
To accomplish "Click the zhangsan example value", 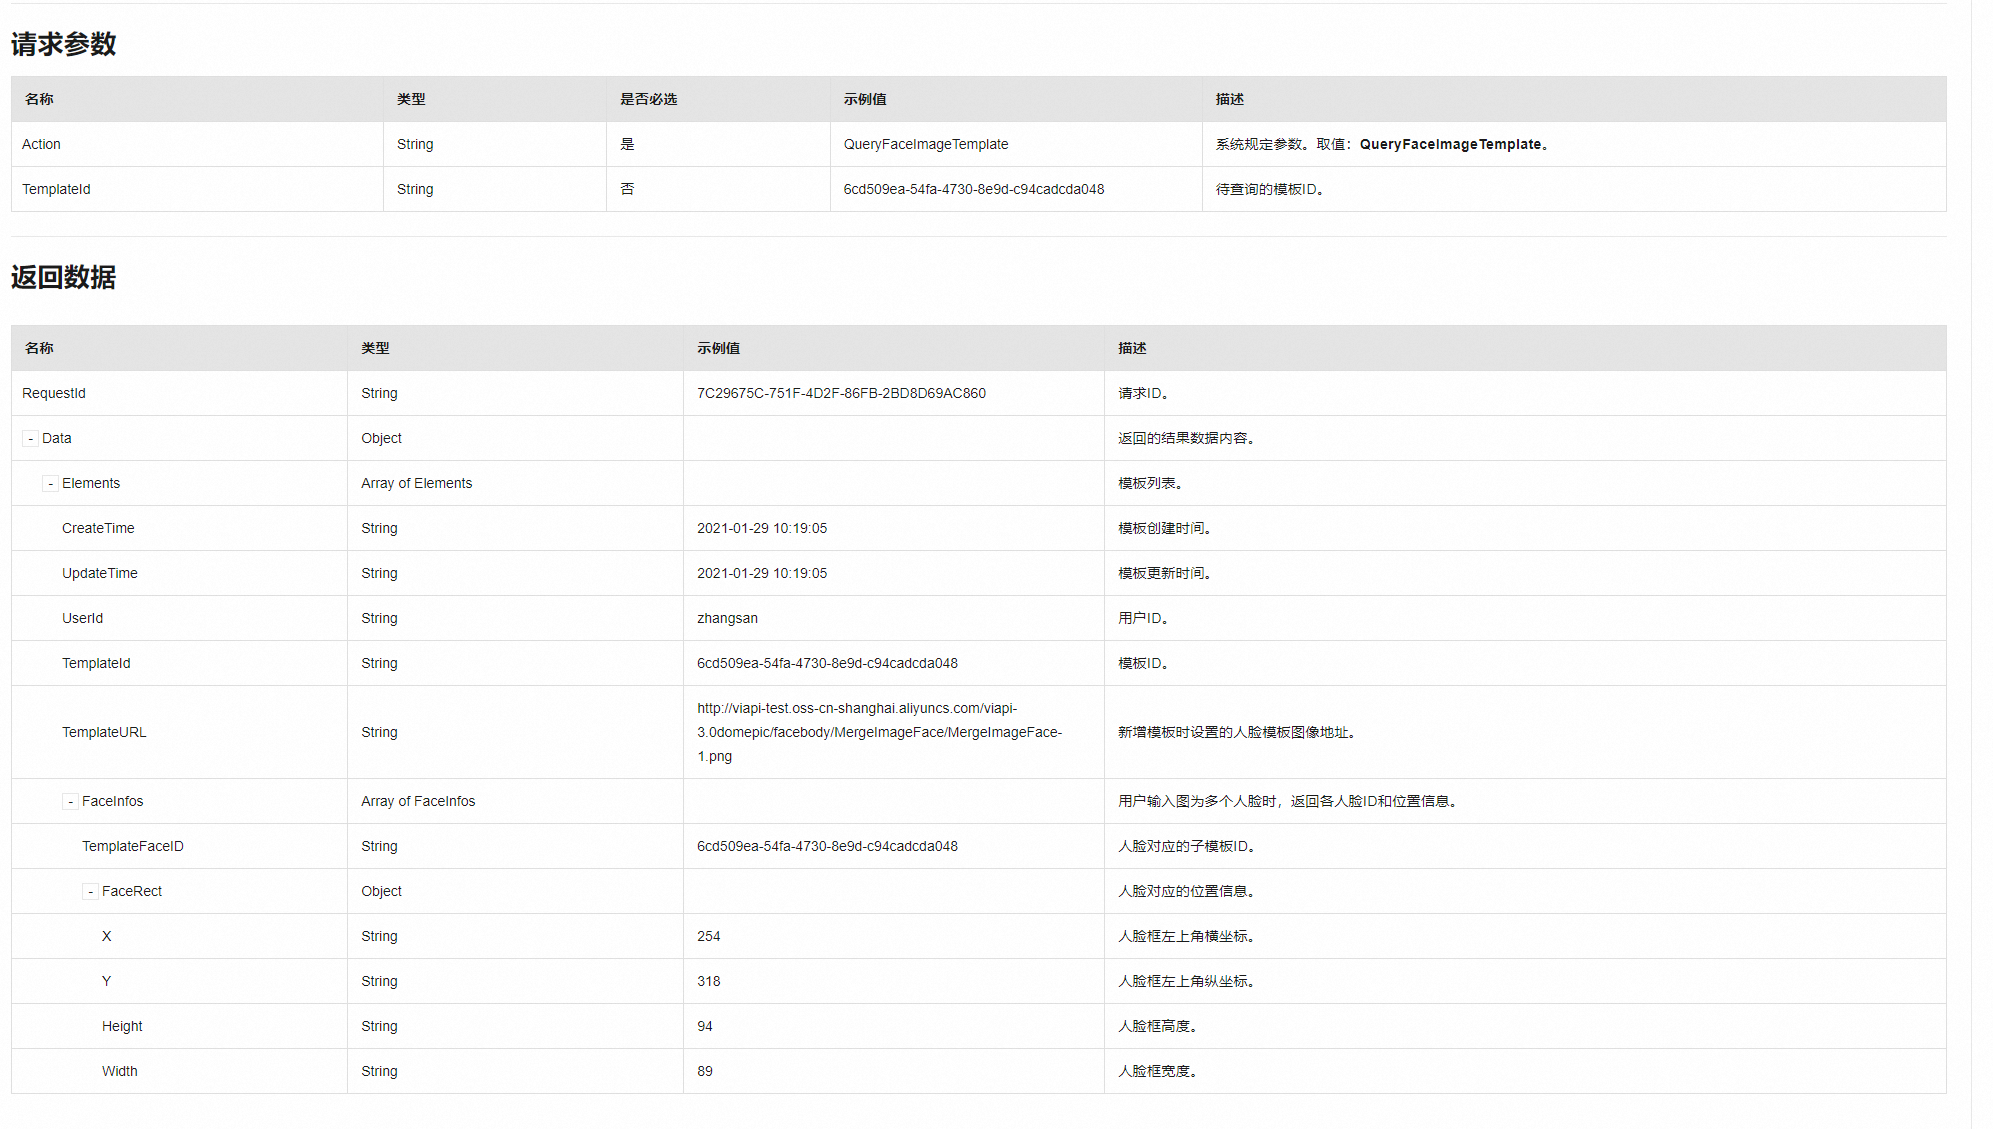I will [x=727, y=618].
